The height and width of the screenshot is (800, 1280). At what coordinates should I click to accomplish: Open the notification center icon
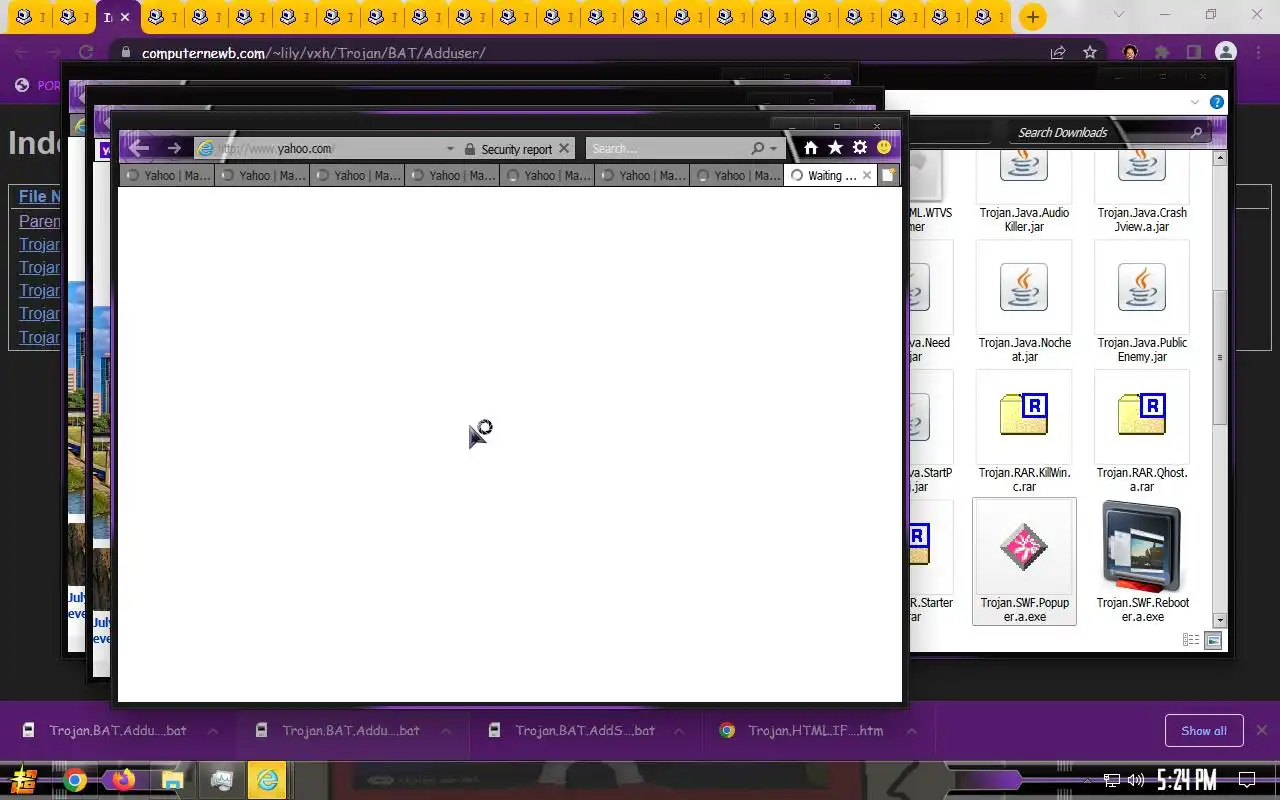click(1247, 780)
